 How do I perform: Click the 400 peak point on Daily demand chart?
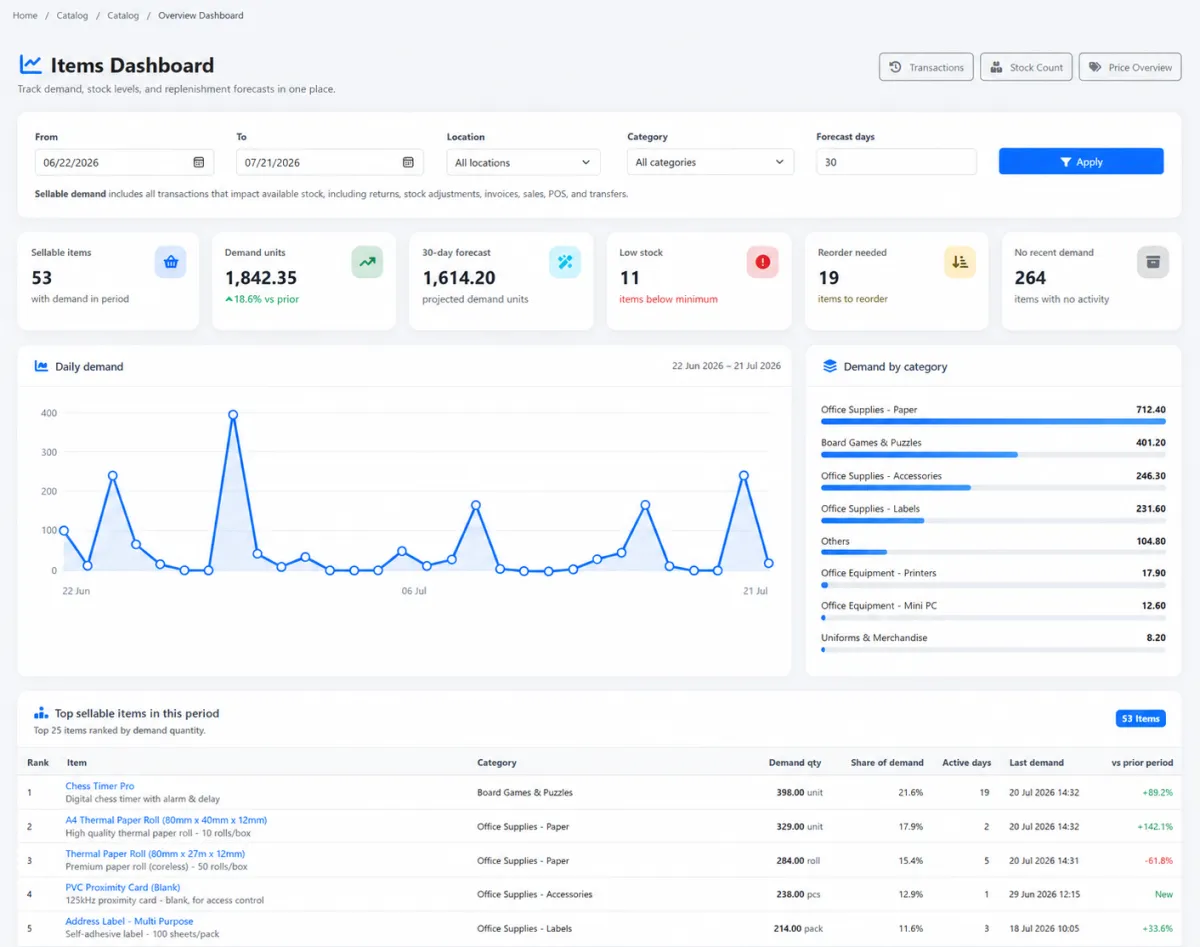(x=233, y=414)
